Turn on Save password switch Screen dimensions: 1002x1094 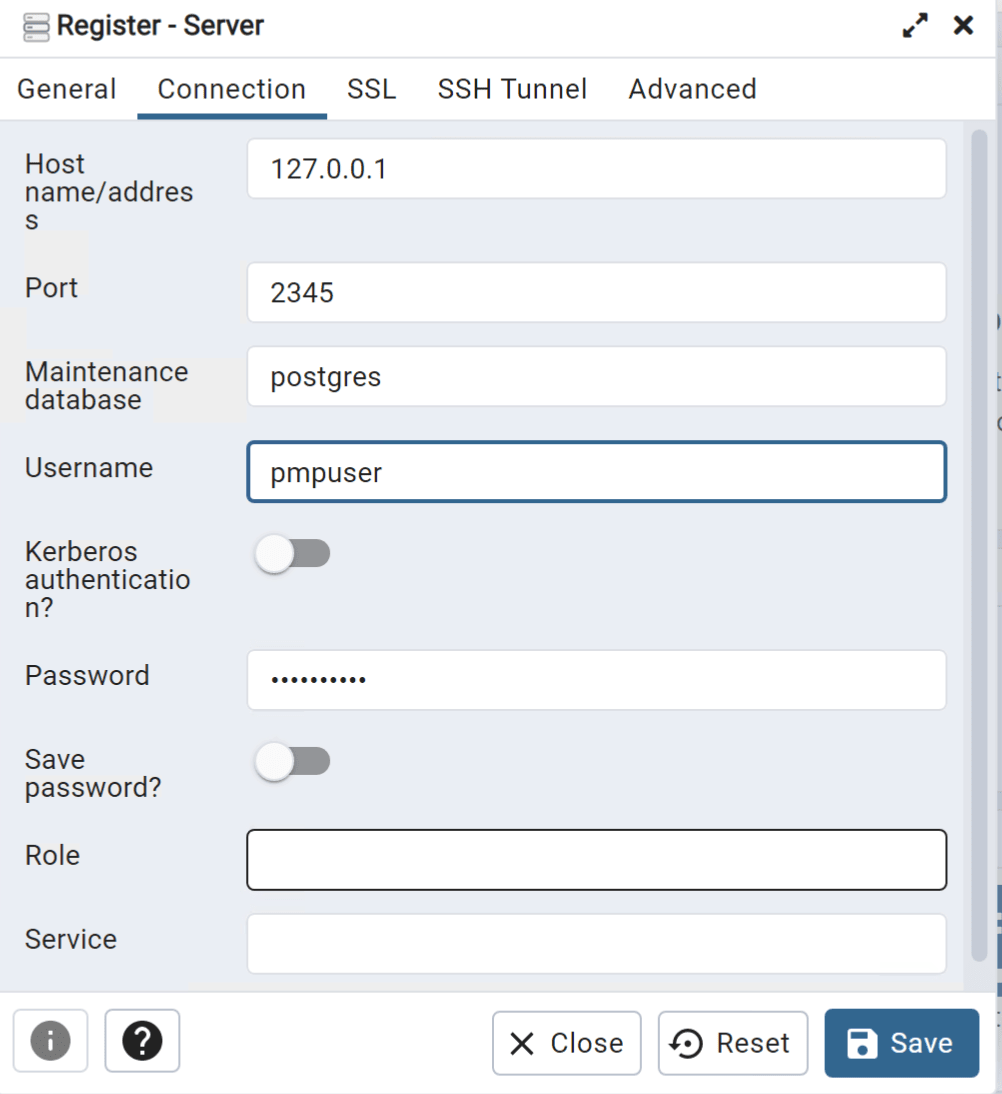click(x=292, y=762)
